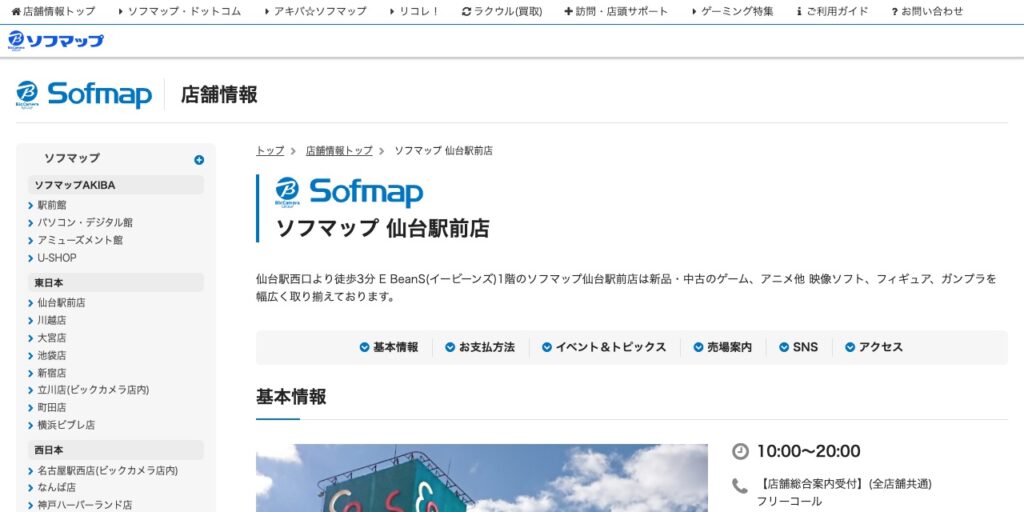Click ソフマップAKIBA sidebar group header

tap(116, 185)
